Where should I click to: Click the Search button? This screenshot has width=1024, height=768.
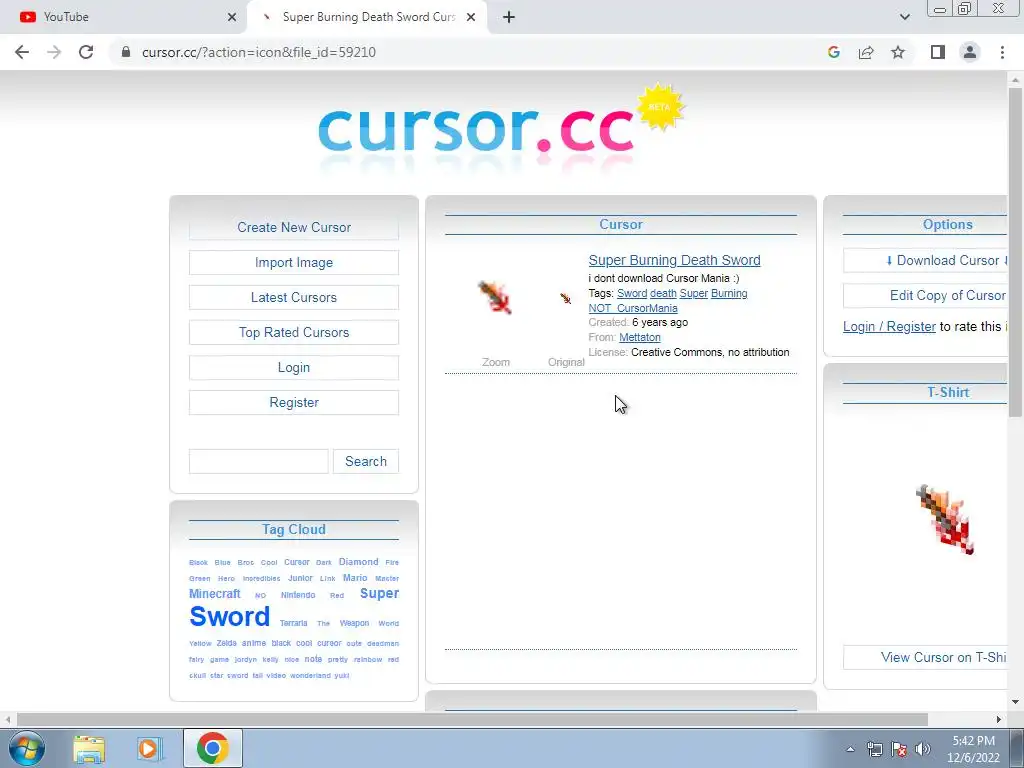point(366,461)
